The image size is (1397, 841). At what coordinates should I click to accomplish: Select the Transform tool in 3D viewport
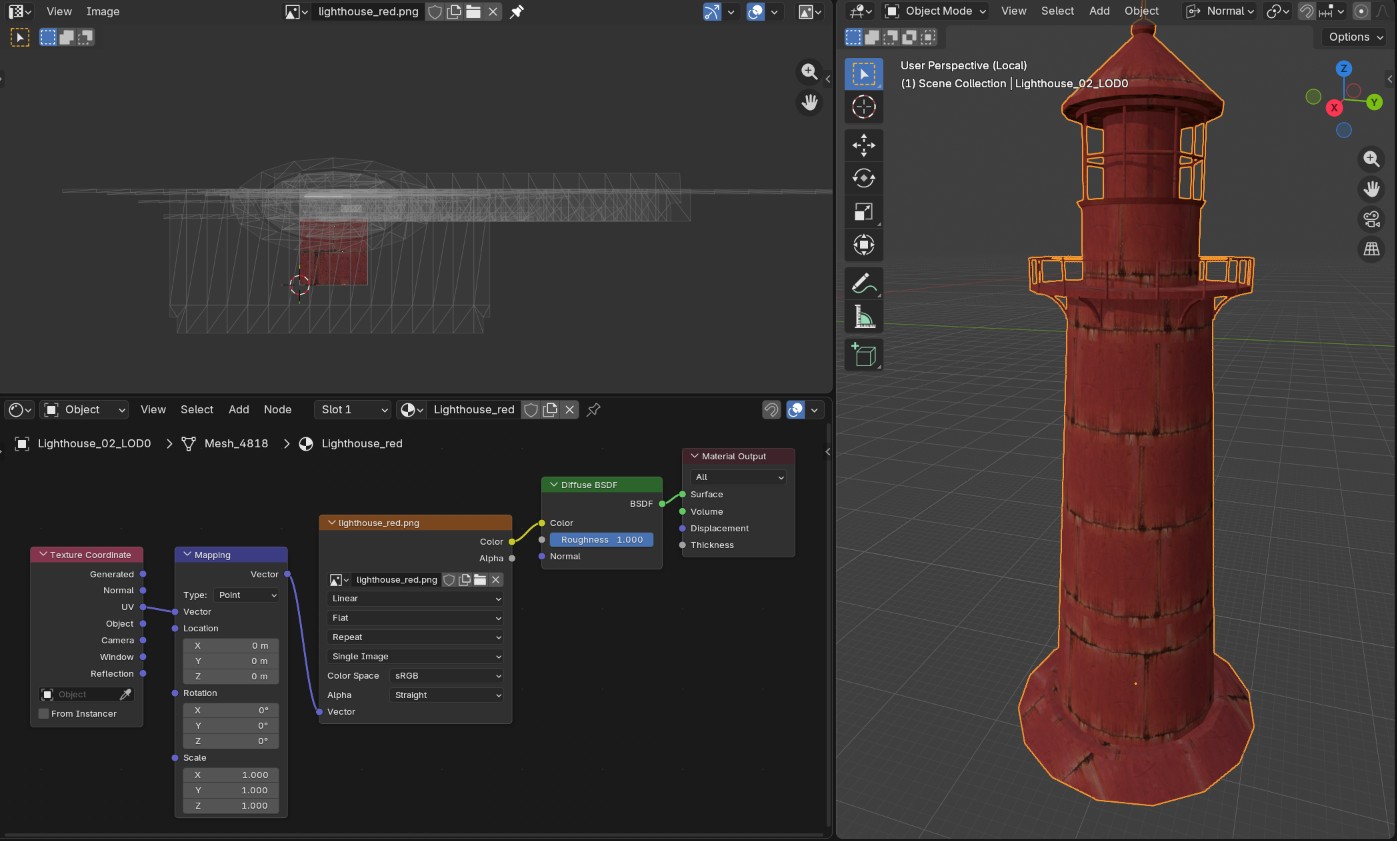[x=864, y=245]
